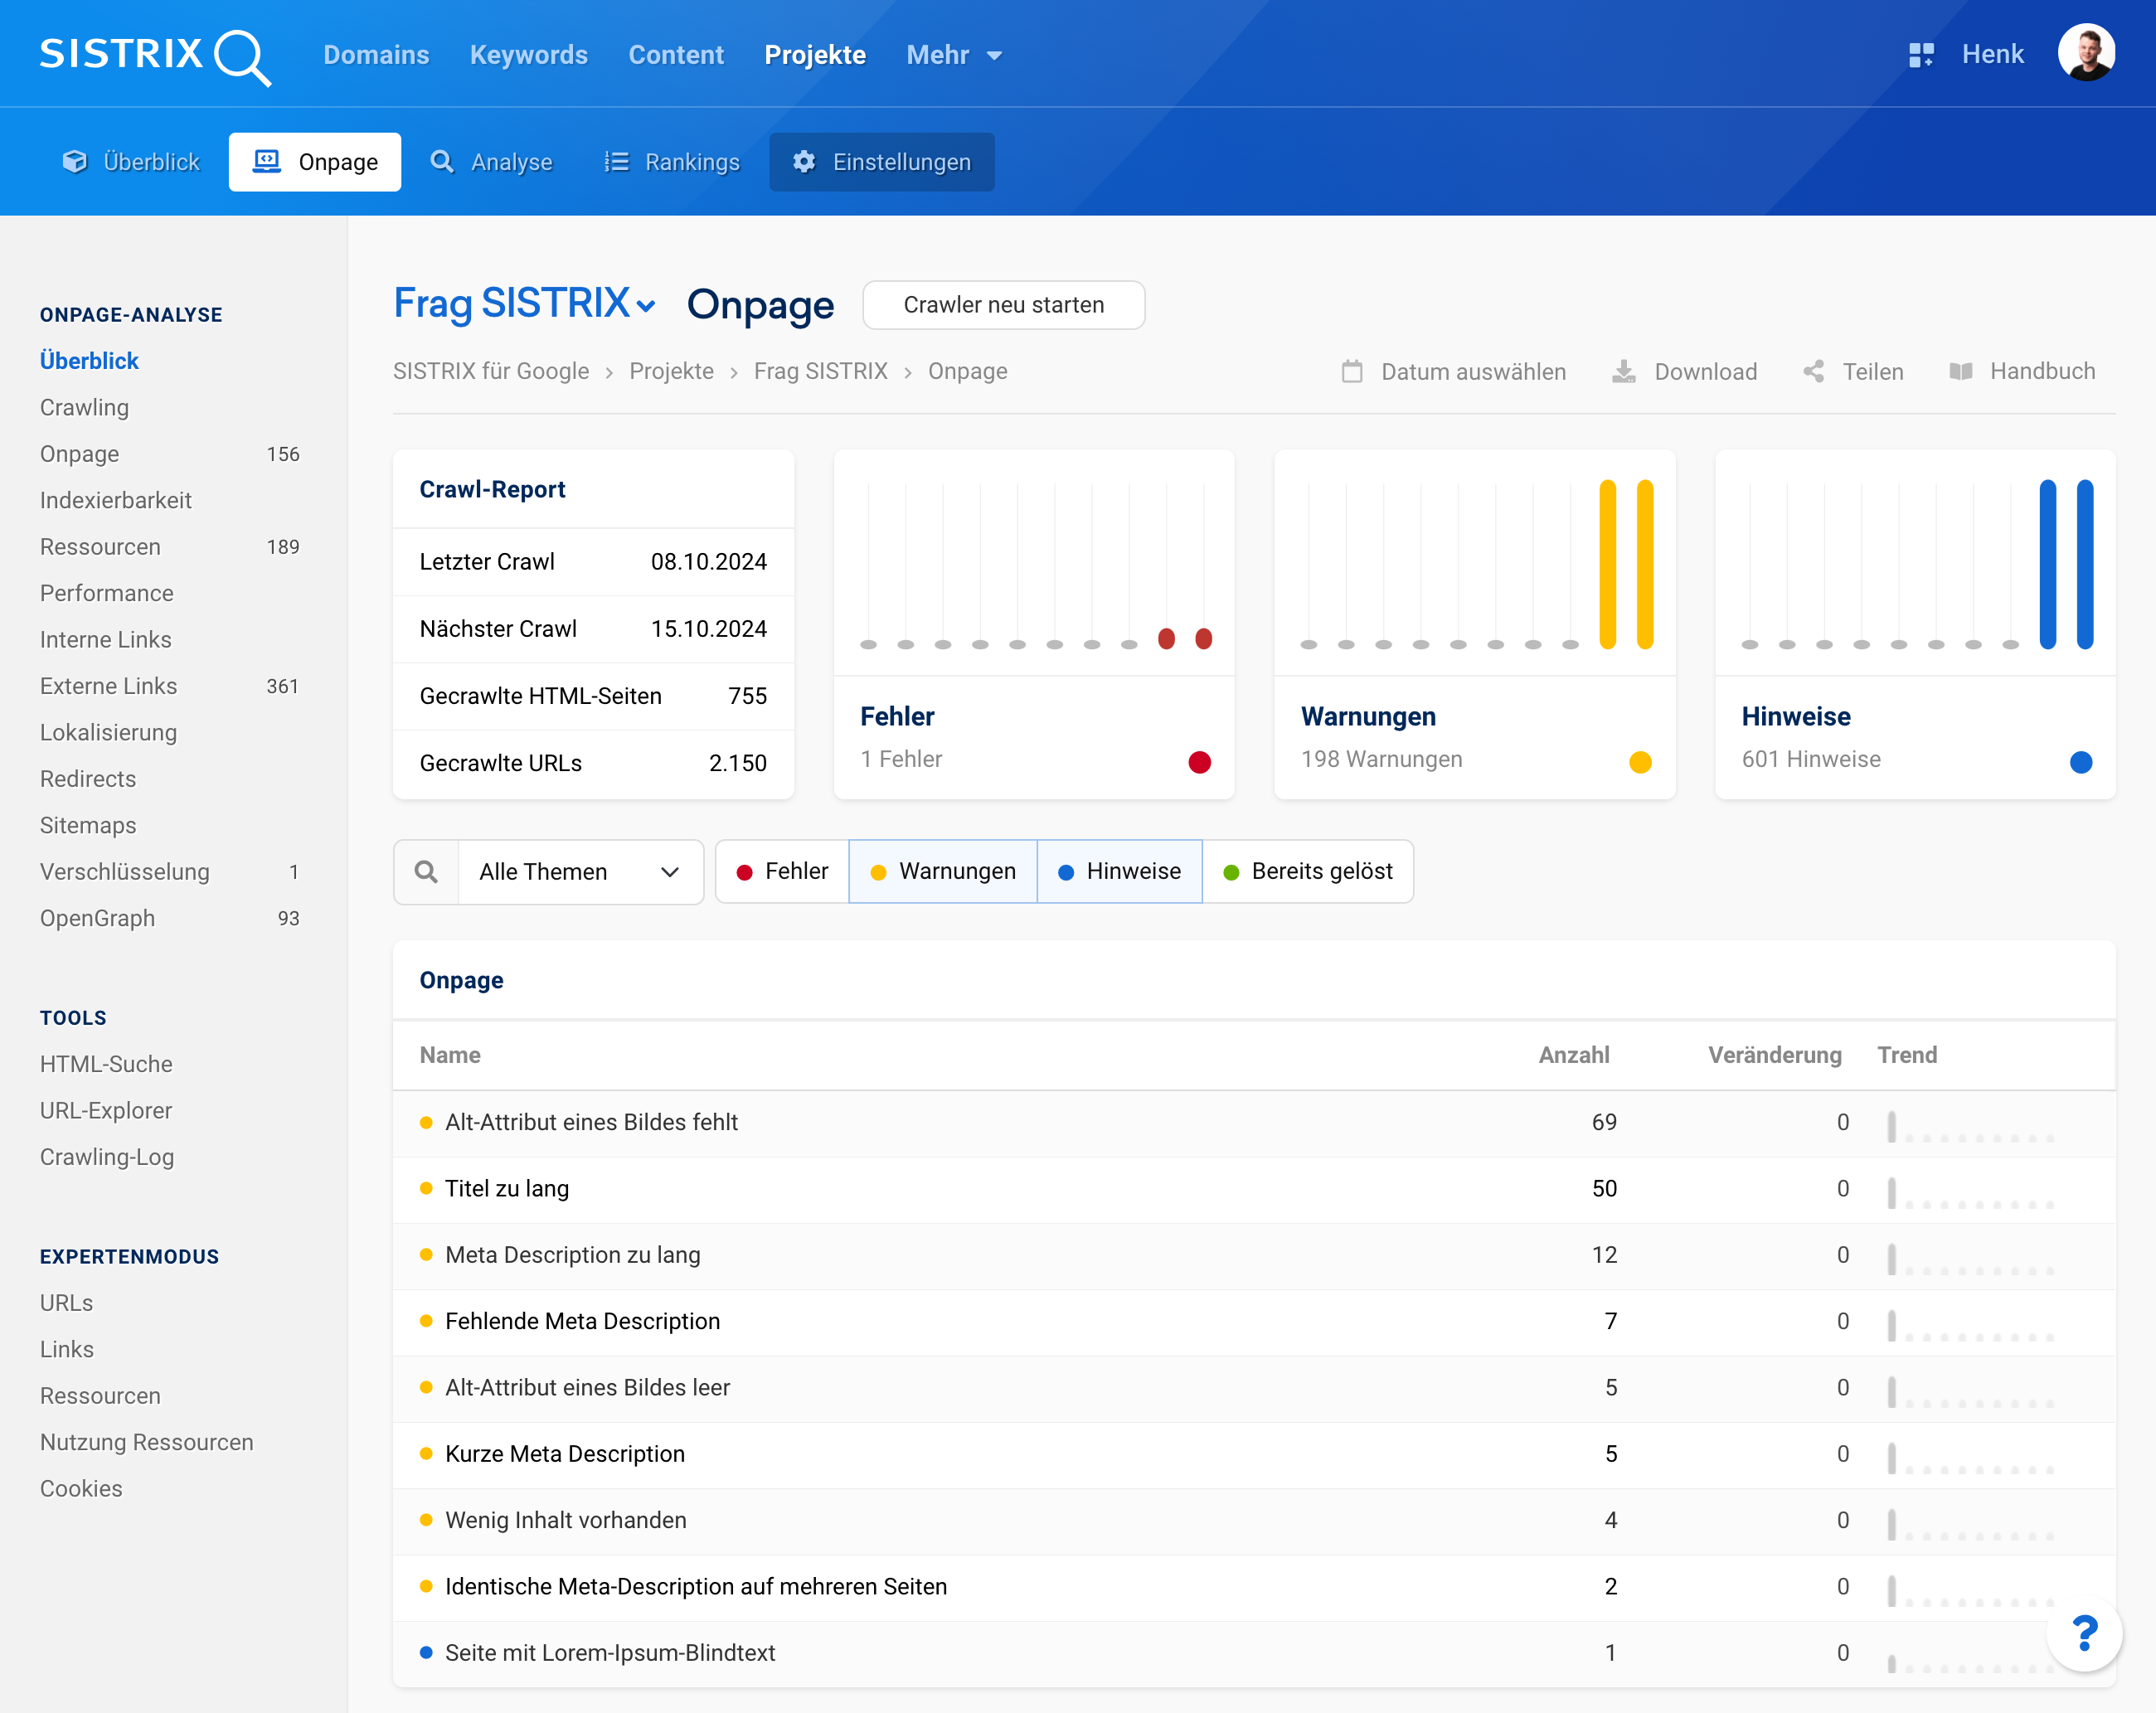Open Crawling in the sidebar

click(x=85, y=407)
